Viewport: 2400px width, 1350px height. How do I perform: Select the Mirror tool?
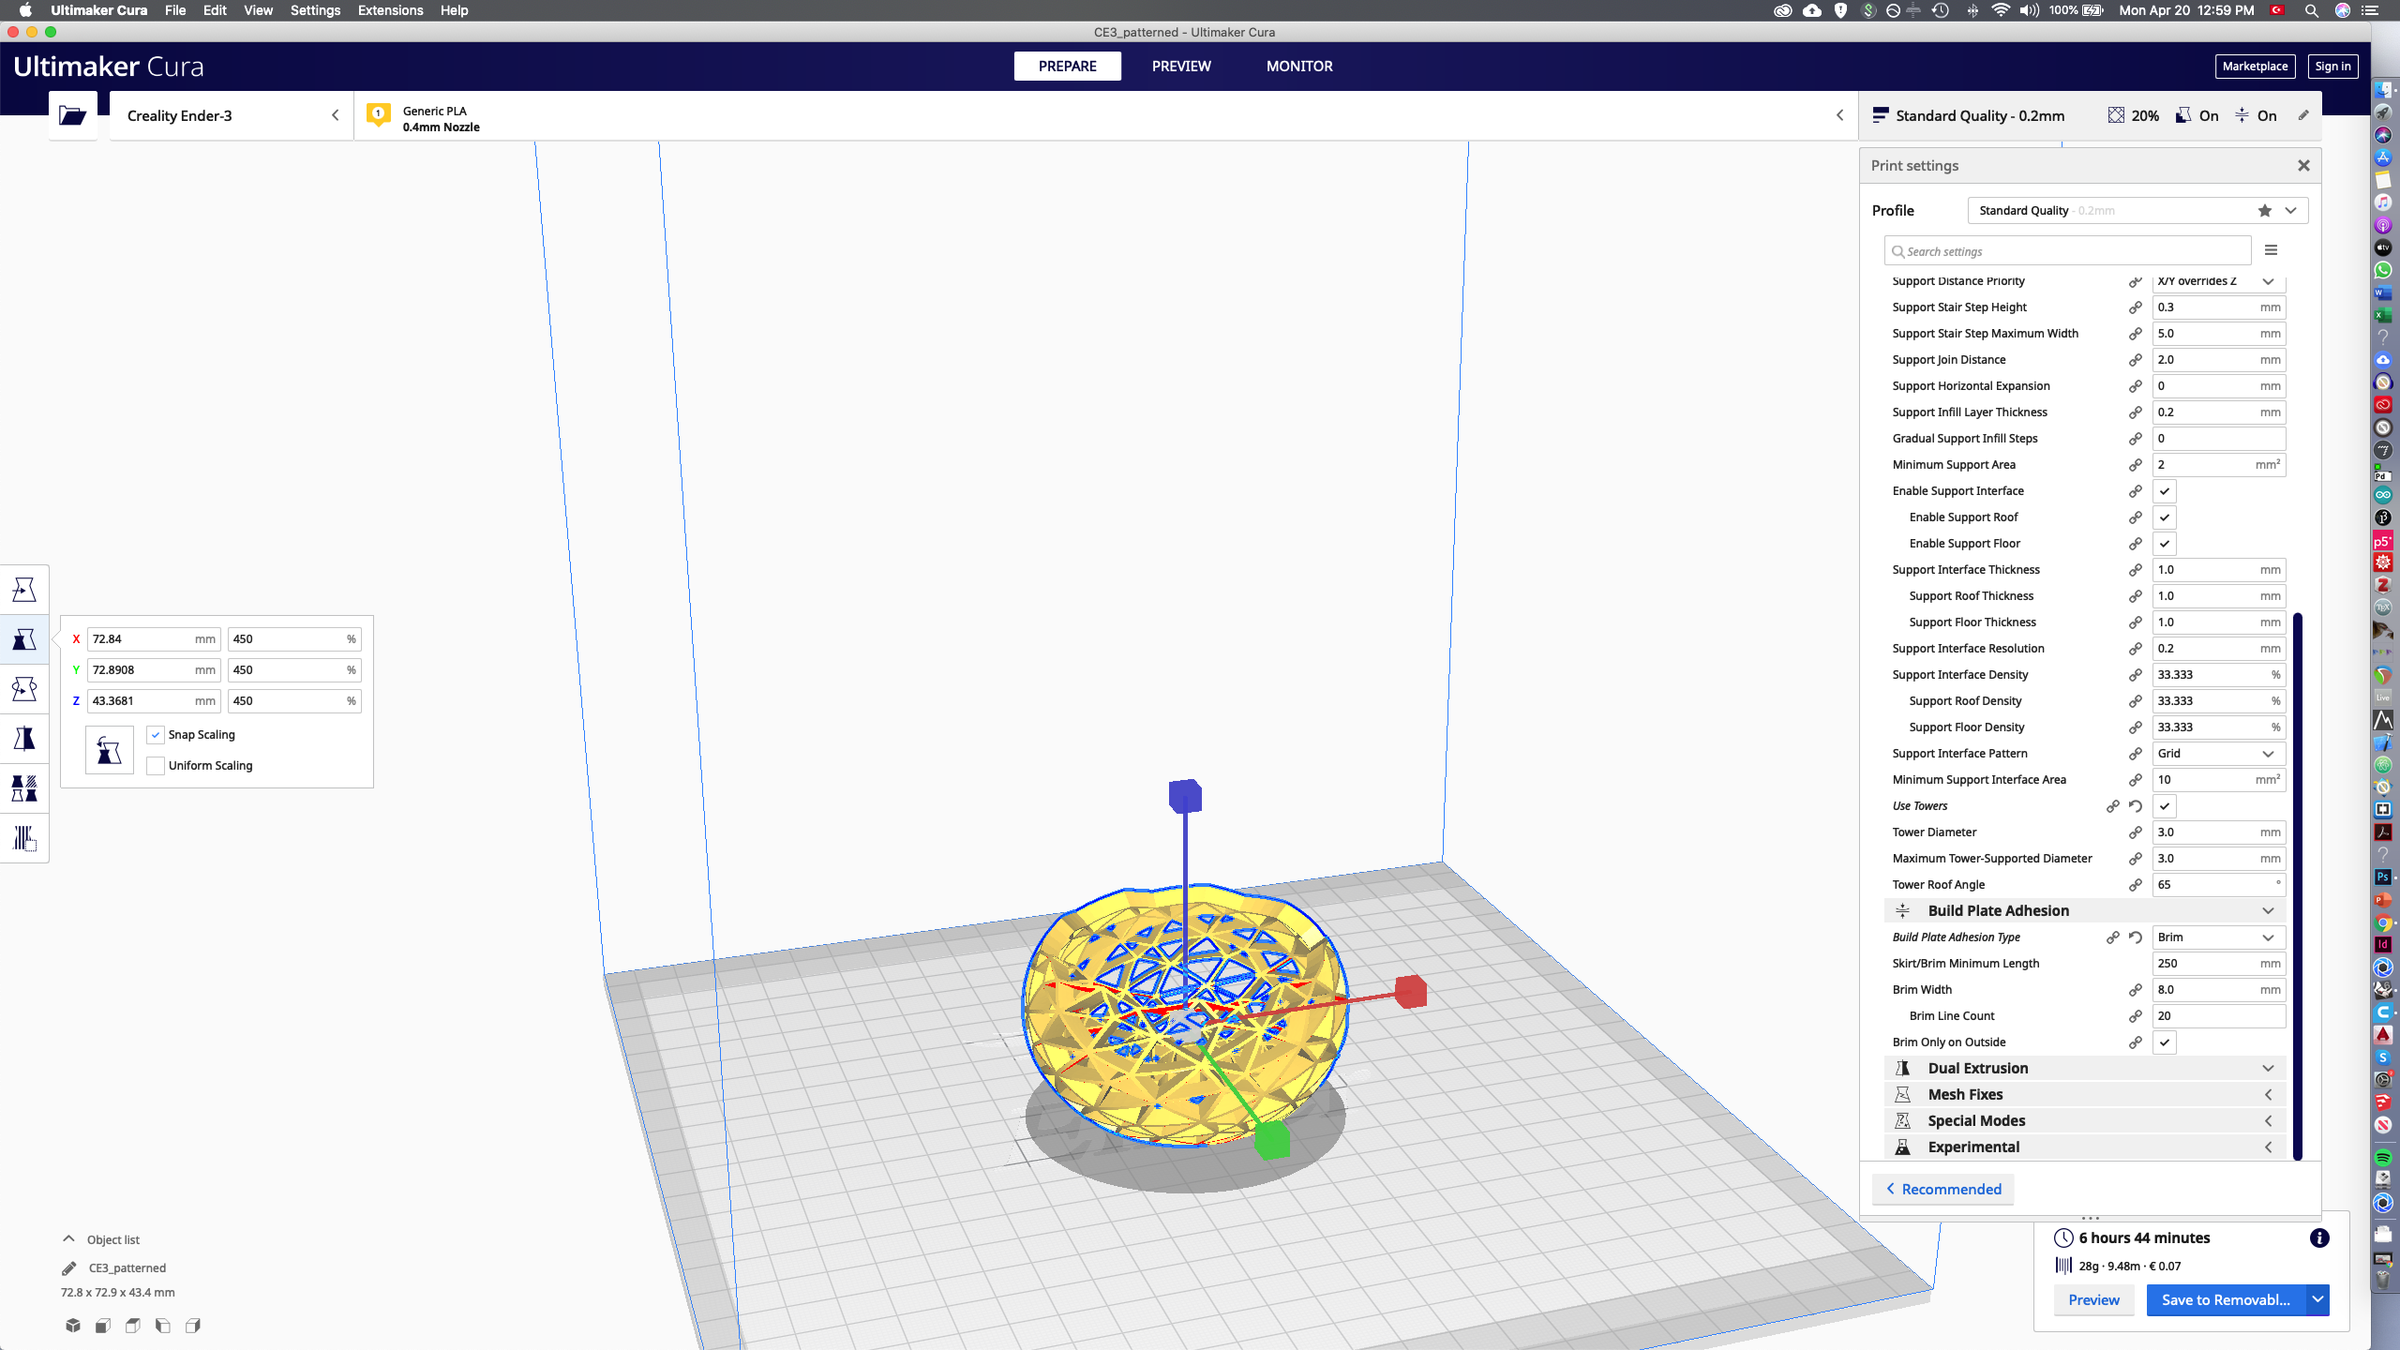[24, 738]
